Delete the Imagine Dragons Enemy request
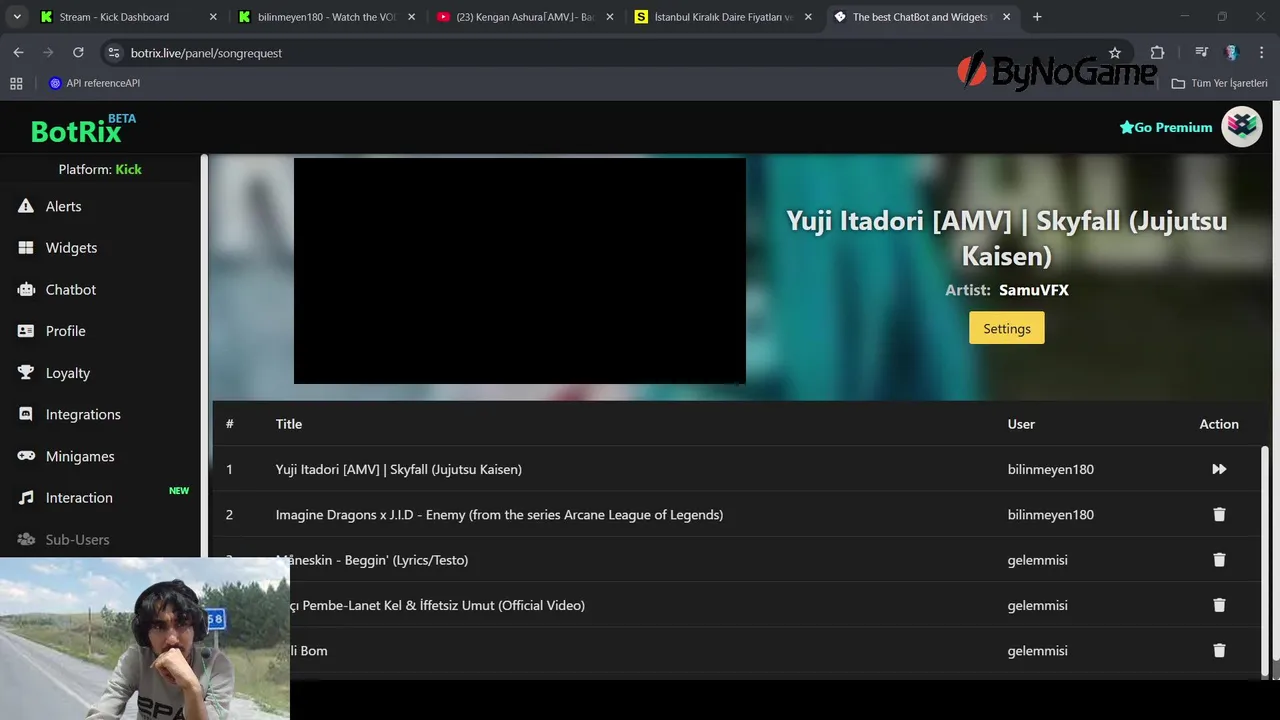The image size is (1280, 720). 1219,514
